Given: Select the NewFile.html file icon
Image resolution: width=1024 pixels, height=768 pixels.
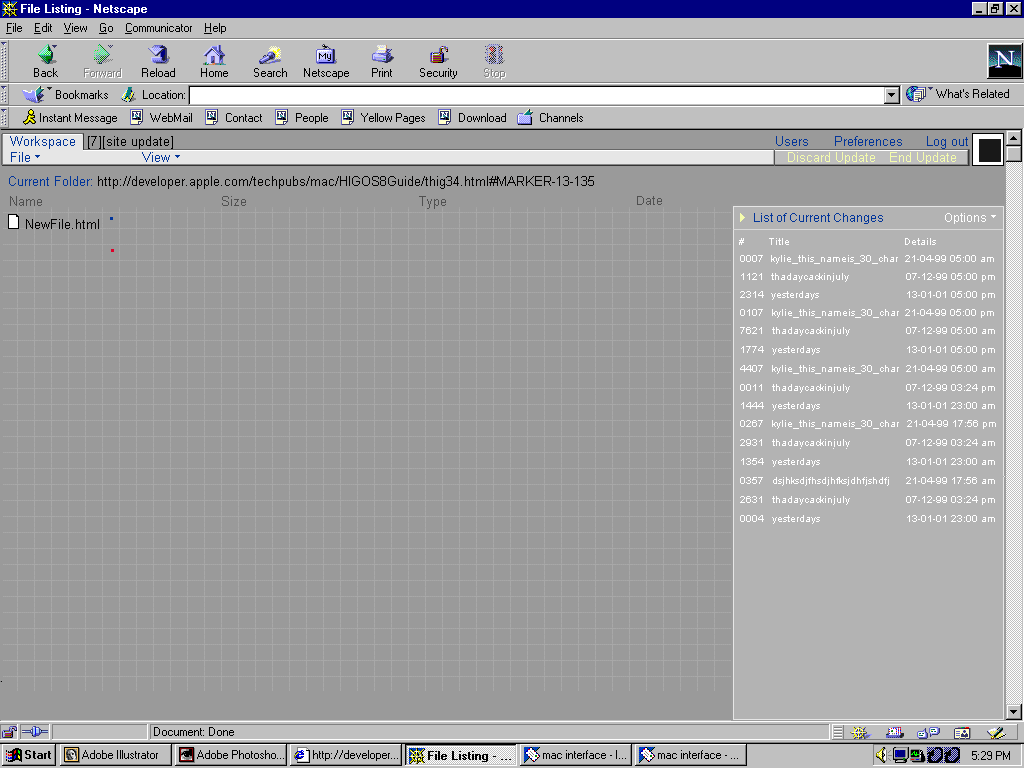Looking at the screenshot, I should (x=14, y=222).
